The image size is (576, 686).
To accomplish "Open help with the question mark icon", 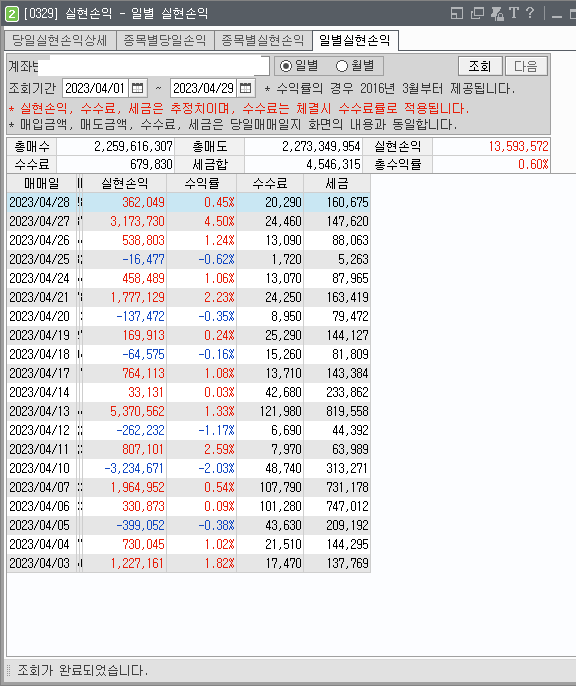I will click(530, 13).
